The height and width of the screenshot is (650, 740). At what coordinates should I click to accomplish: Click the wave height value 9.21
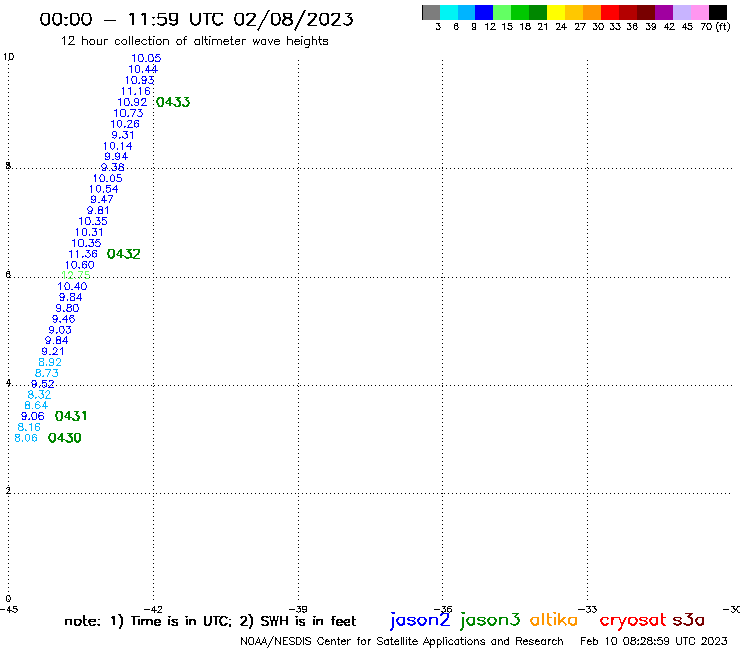(x=53, y=351)
